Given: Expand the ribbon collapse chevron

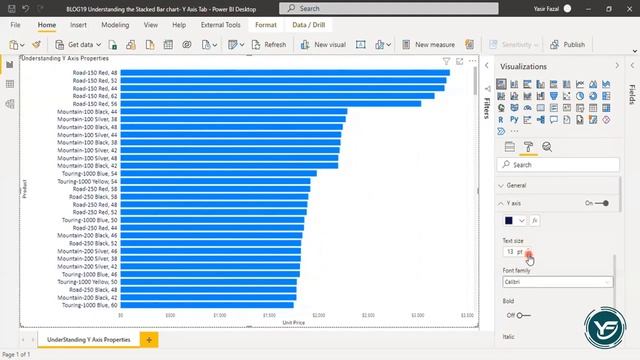Looking at the screenshot, I should click(x=634, y=51).
